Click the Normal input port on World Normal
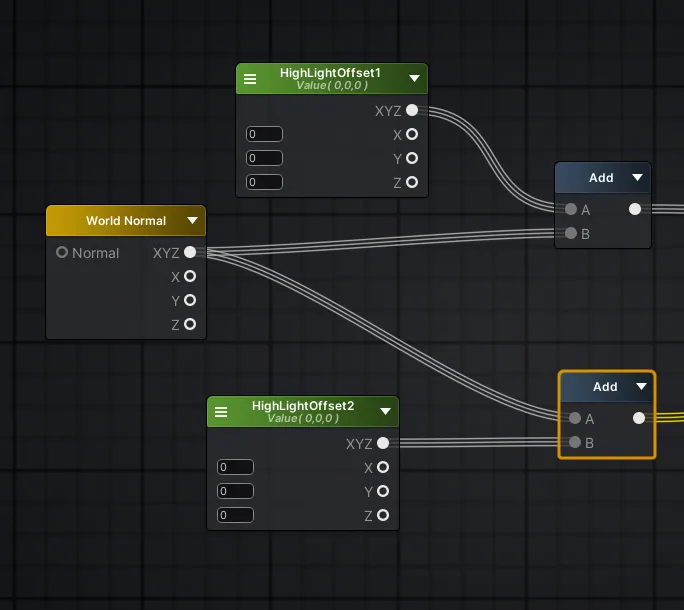684x610 pixels. pos(62,253)
